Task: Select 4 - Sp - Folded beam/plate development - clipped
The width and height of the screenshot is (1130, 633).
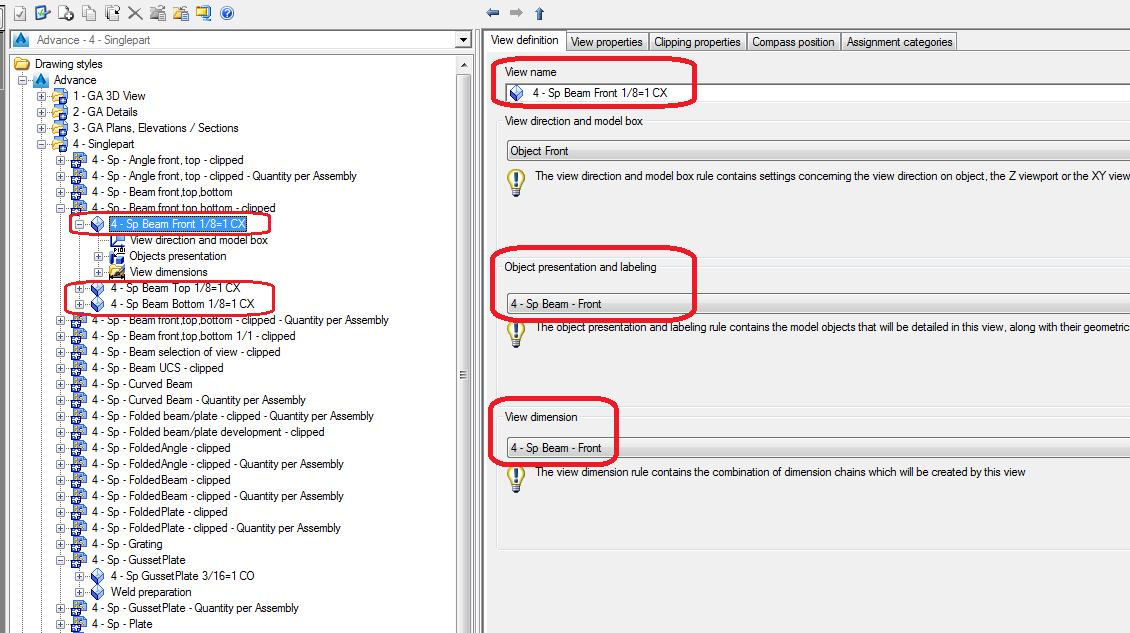Action: [208, 432]
